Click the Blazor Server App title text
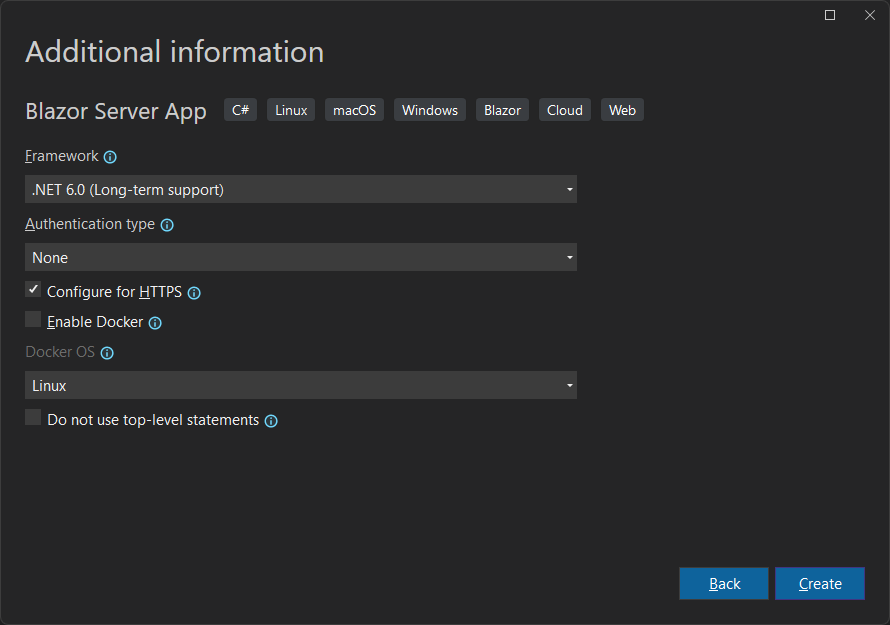Image resolution: width=890 pixels, height=625 pixels. [x=116, y=111]
